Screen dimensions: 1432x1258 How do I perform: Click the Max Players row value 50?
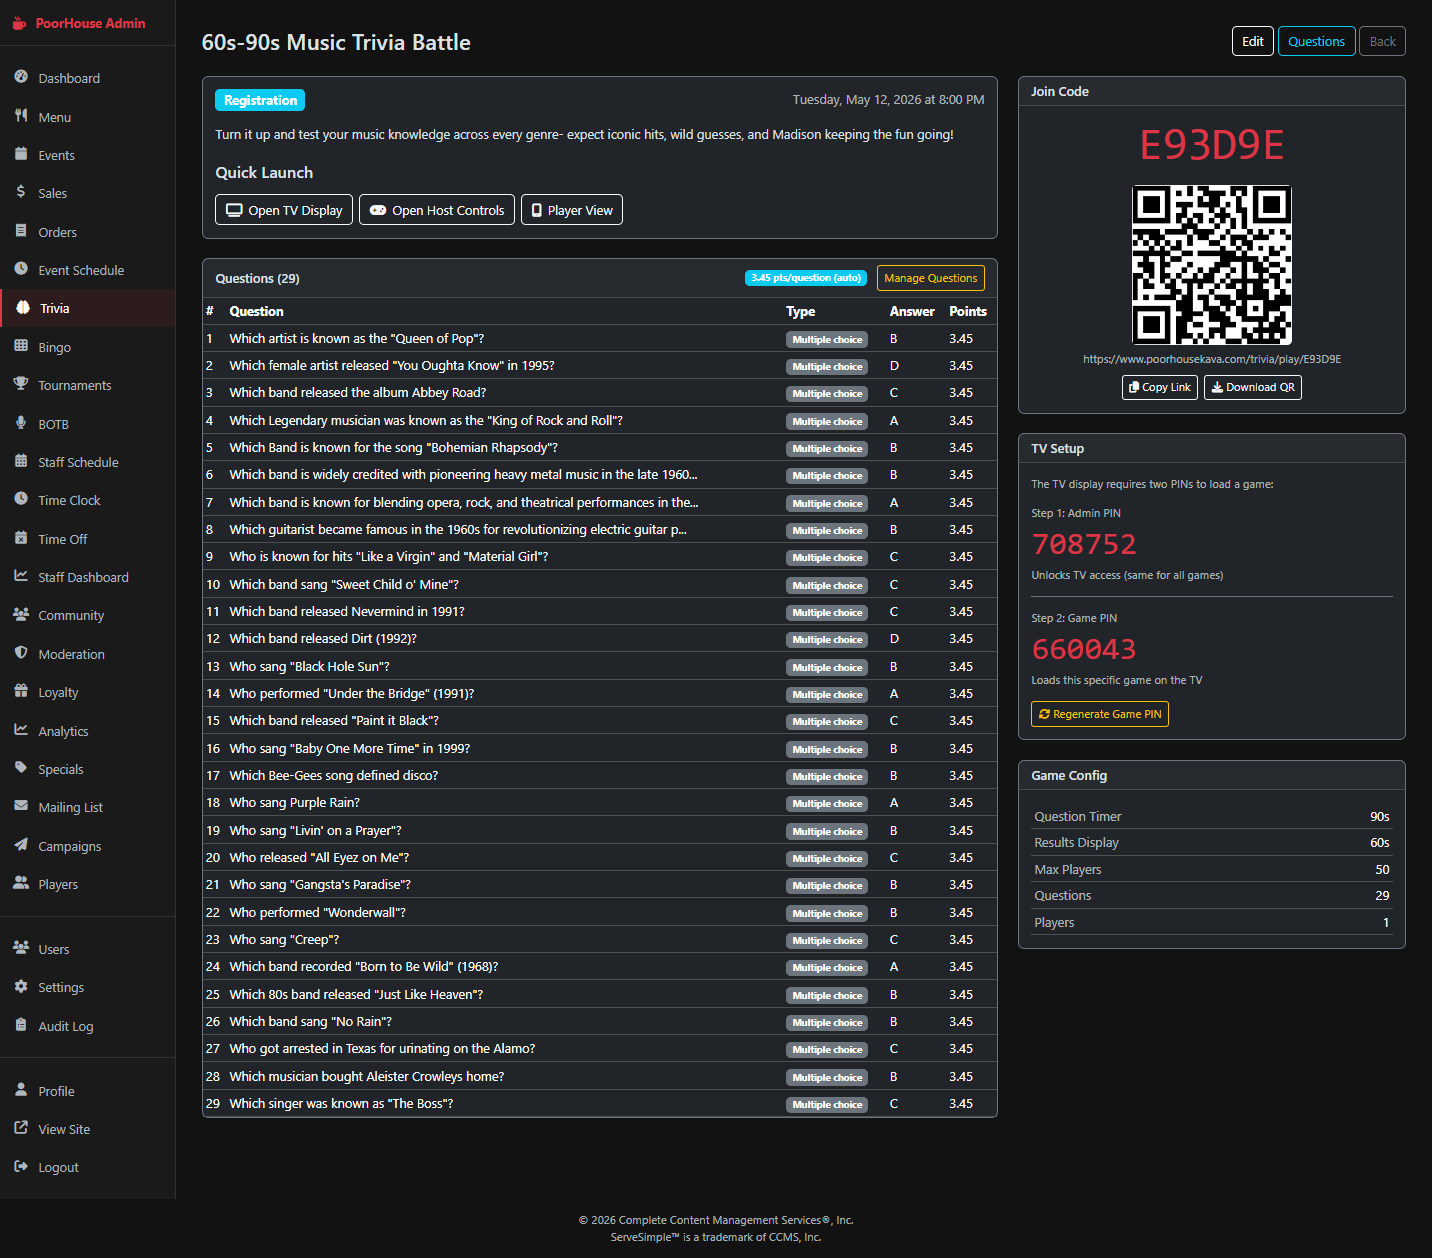pyautogui.click(x=1382, y=869)
